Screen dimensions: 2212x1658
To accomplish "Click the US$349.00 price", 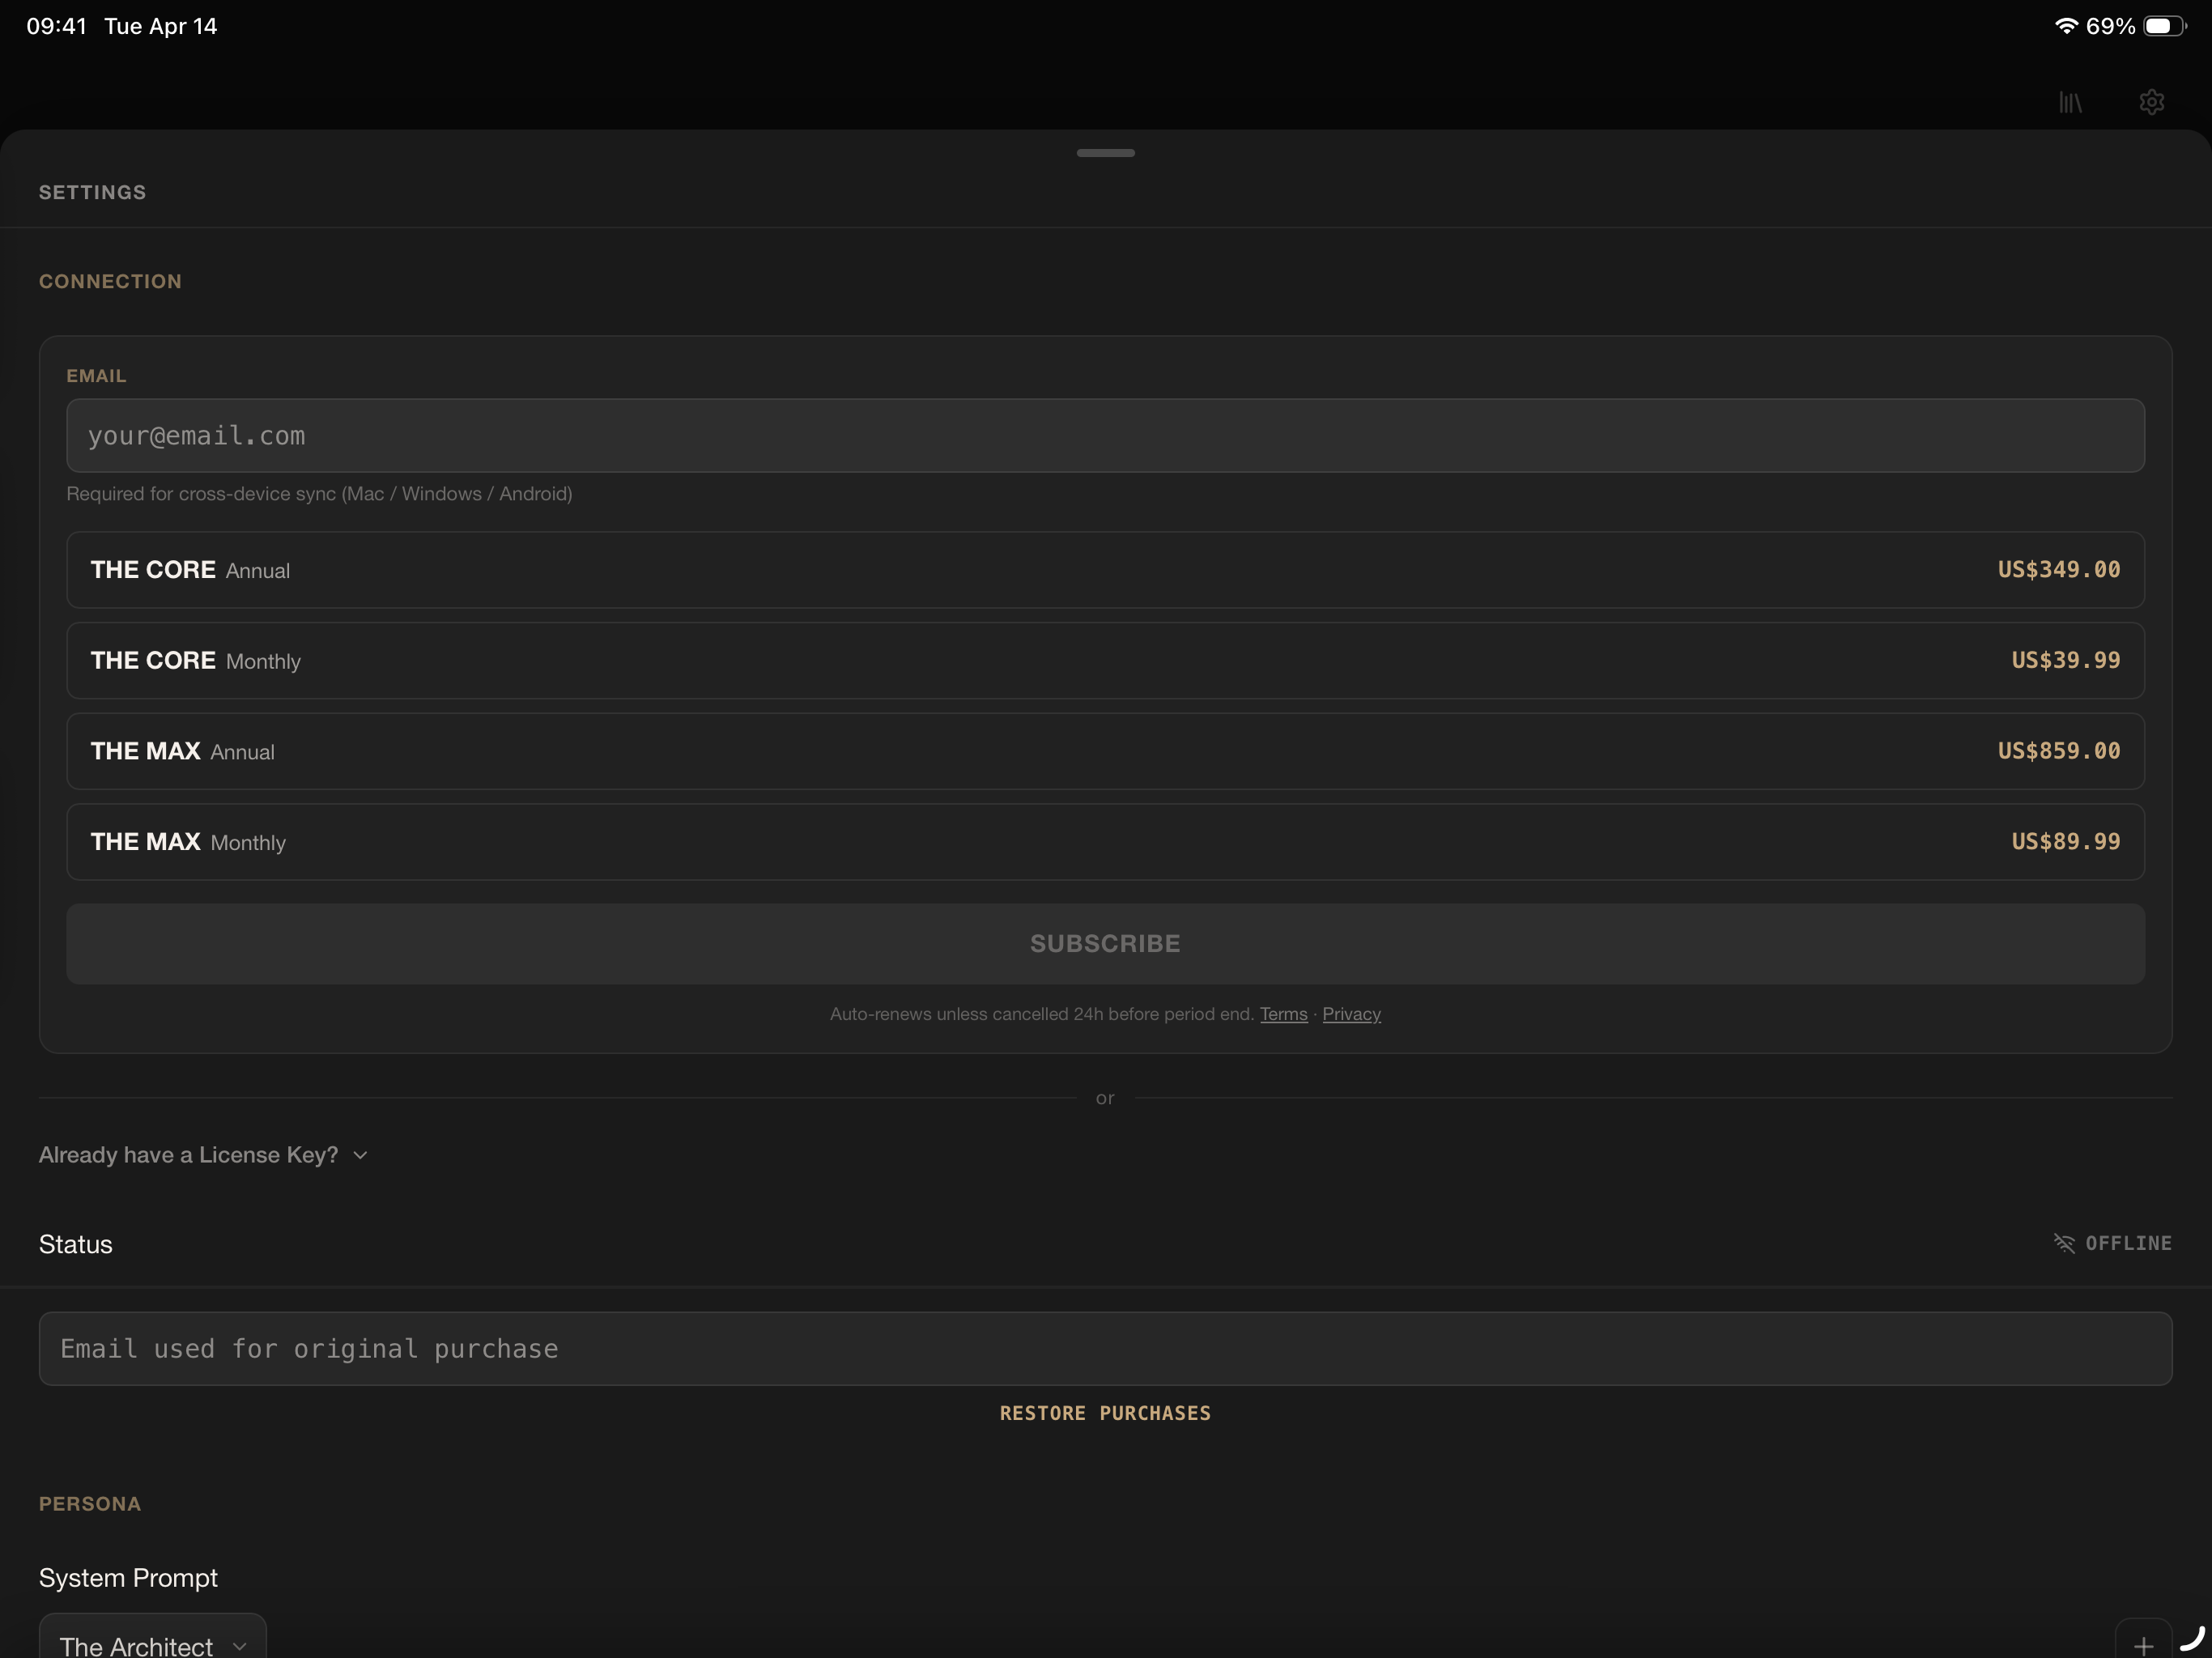I will [x=2058, y=570].
